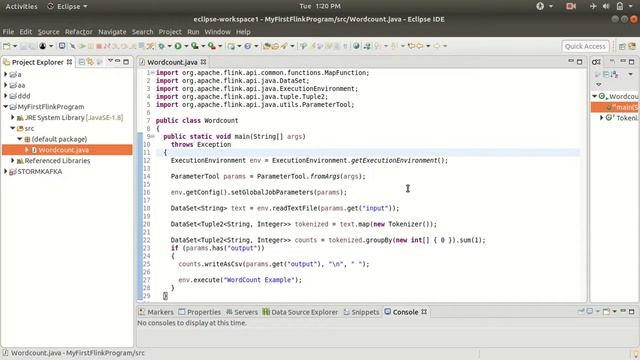Open the Navigate menu
Image resolution: width=640 pixels, height=360 pixels.
(112, 32)
